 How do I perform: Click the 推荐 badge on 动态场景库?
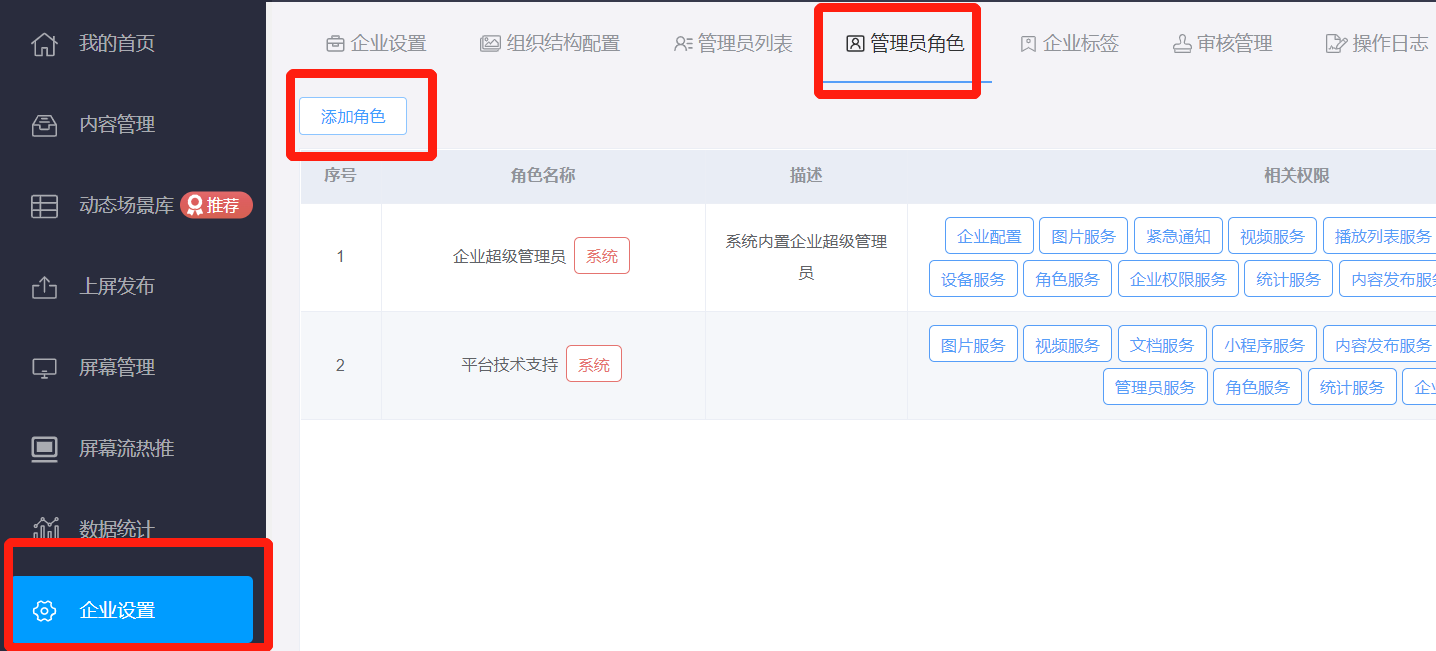[x=216, y=206]
